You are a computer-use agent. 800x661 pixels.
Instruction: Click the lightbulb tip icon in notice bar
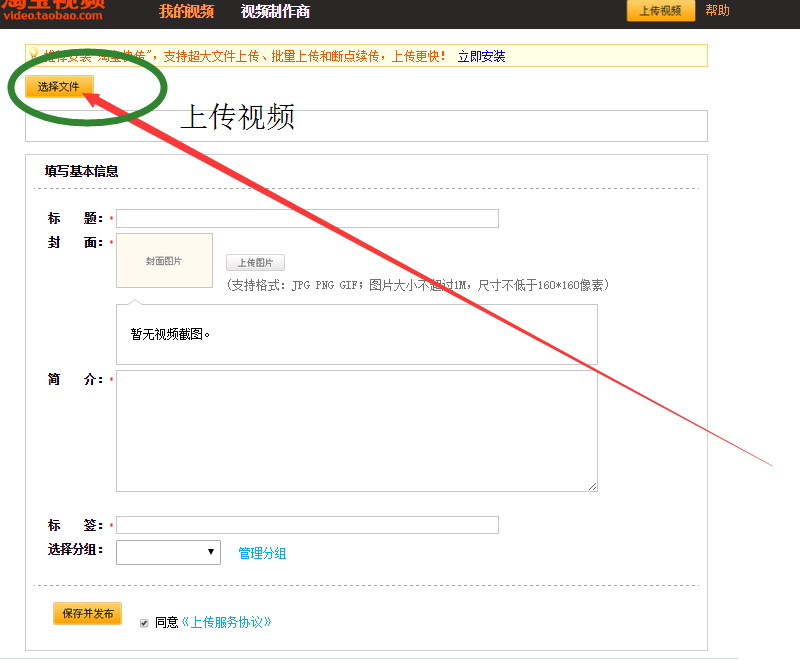coord(33,55)
